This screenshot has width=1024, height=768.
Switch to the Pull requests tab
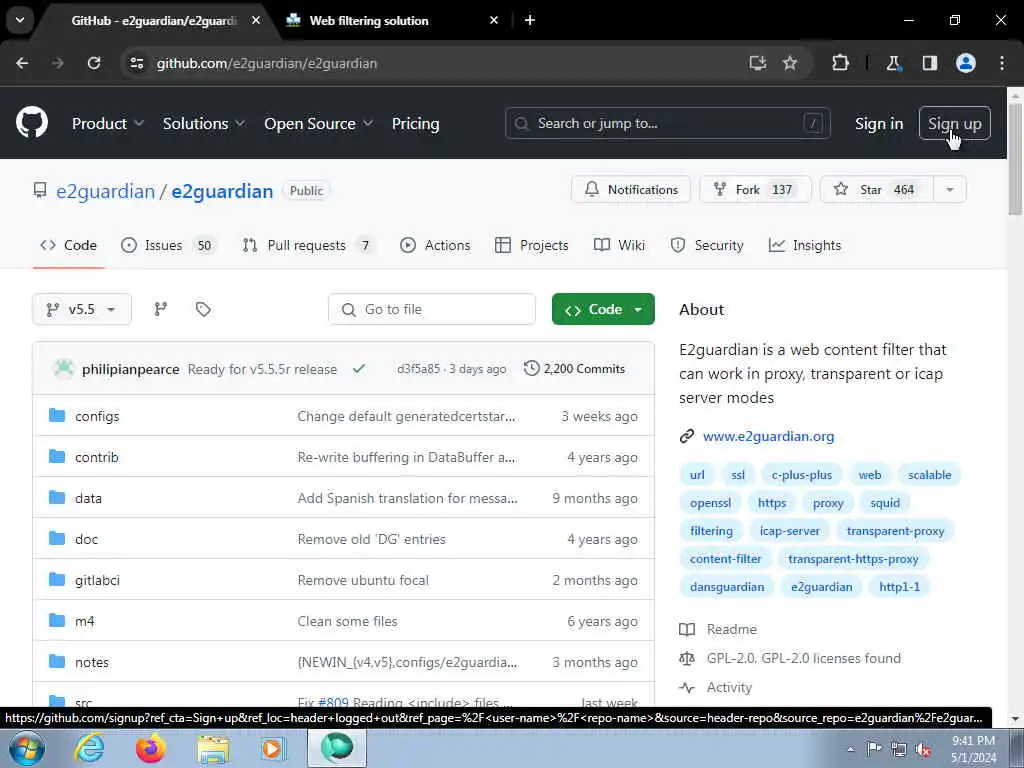point(308,245)
